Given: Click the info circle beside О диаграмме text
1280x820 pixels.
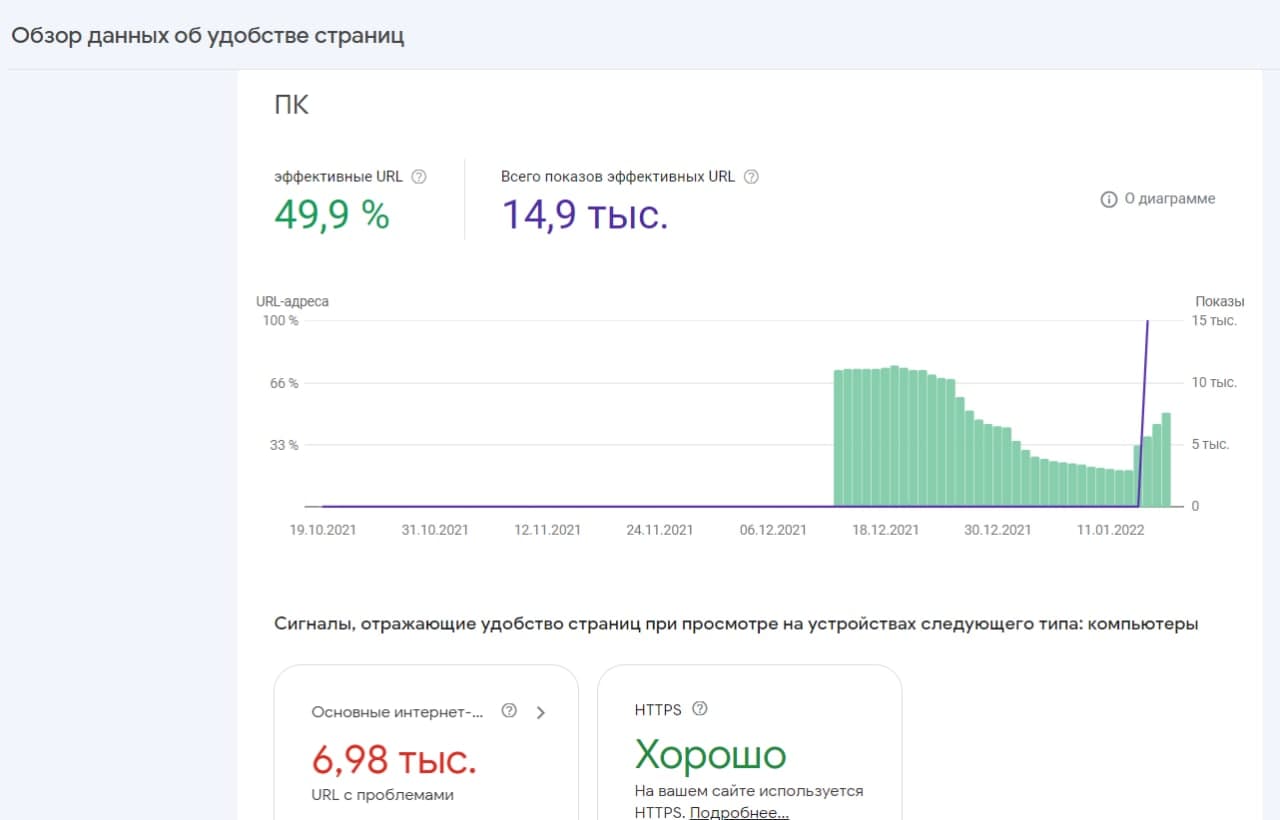Looking at the screenshot, I should click(x=1108, y=199).
